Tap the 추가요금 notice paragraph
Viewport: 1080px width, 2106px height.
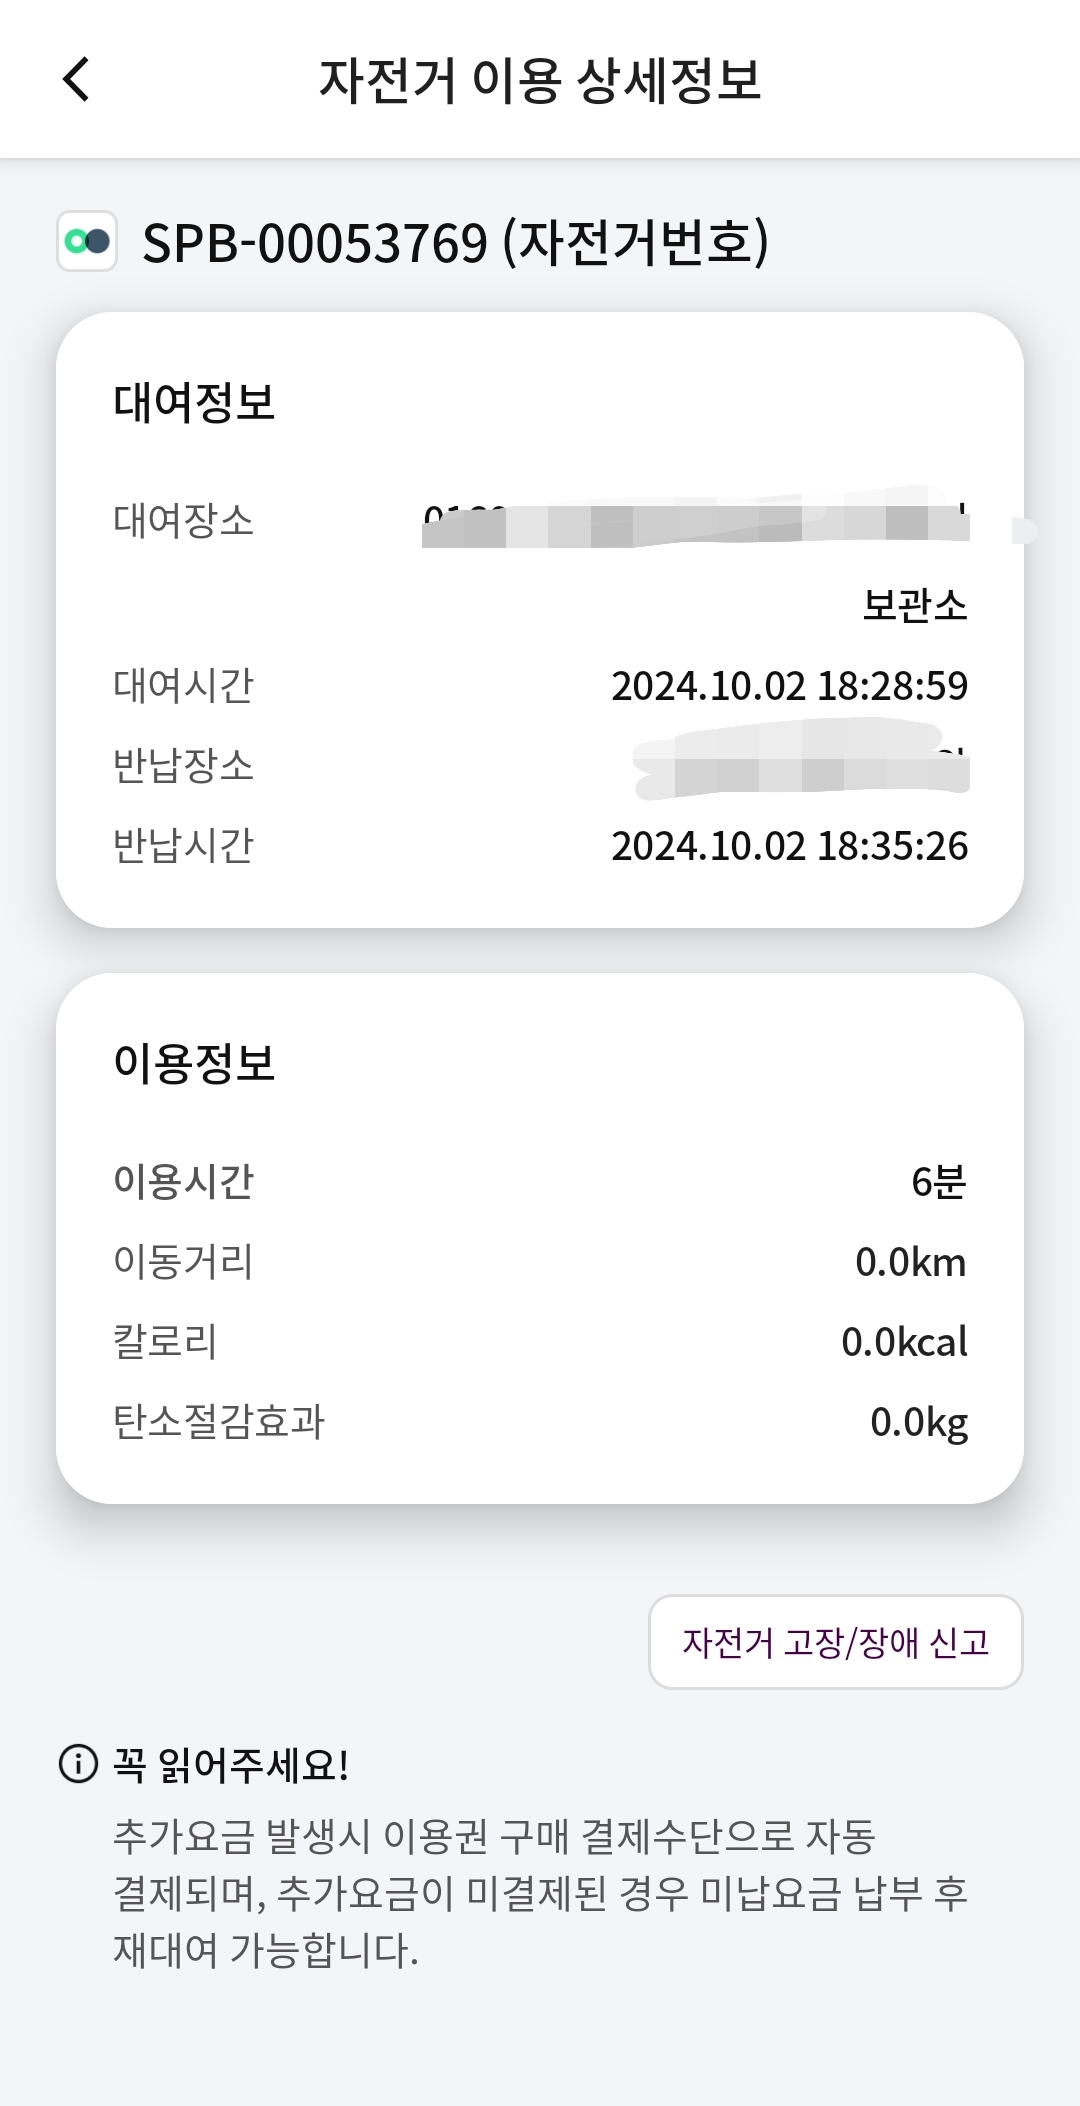[x=540, y=1893]
